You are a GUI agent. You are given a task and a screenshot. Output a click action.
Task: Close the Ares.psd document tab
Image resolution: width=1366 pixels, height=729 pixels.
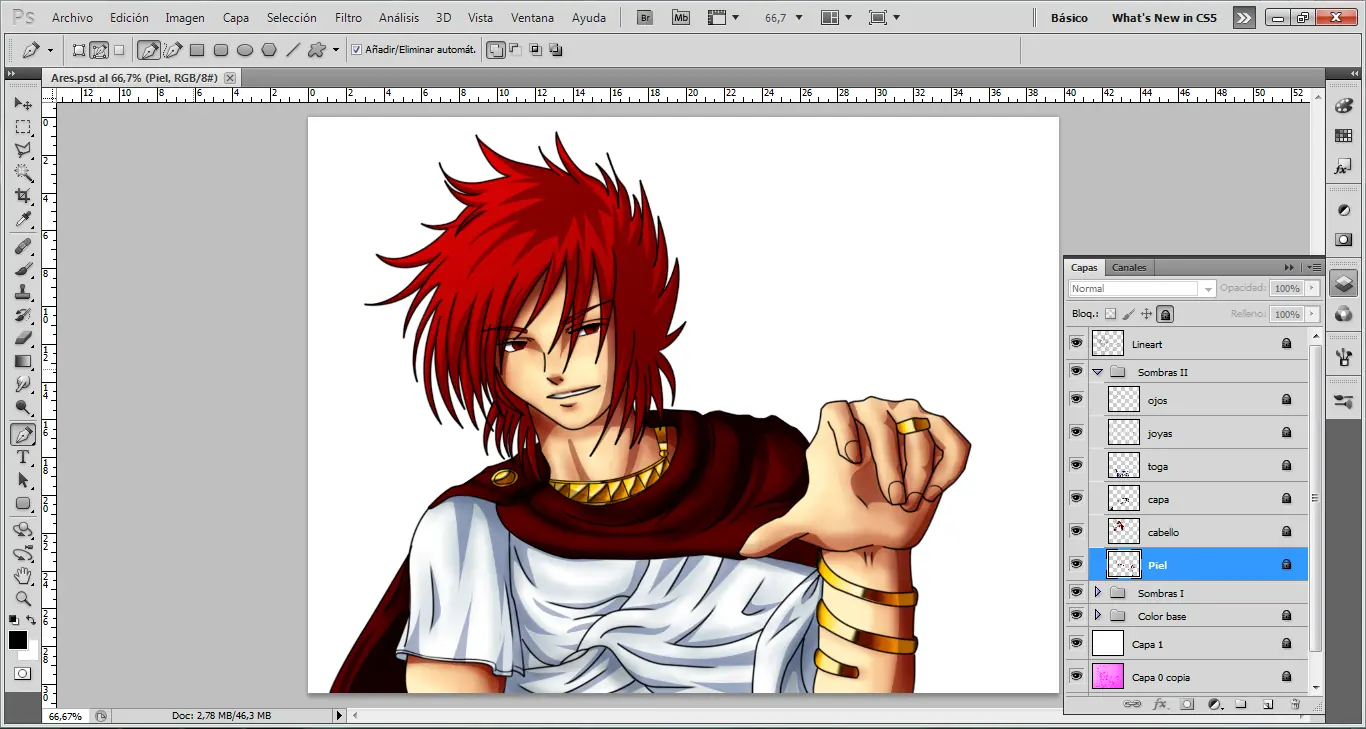[230, 77]
